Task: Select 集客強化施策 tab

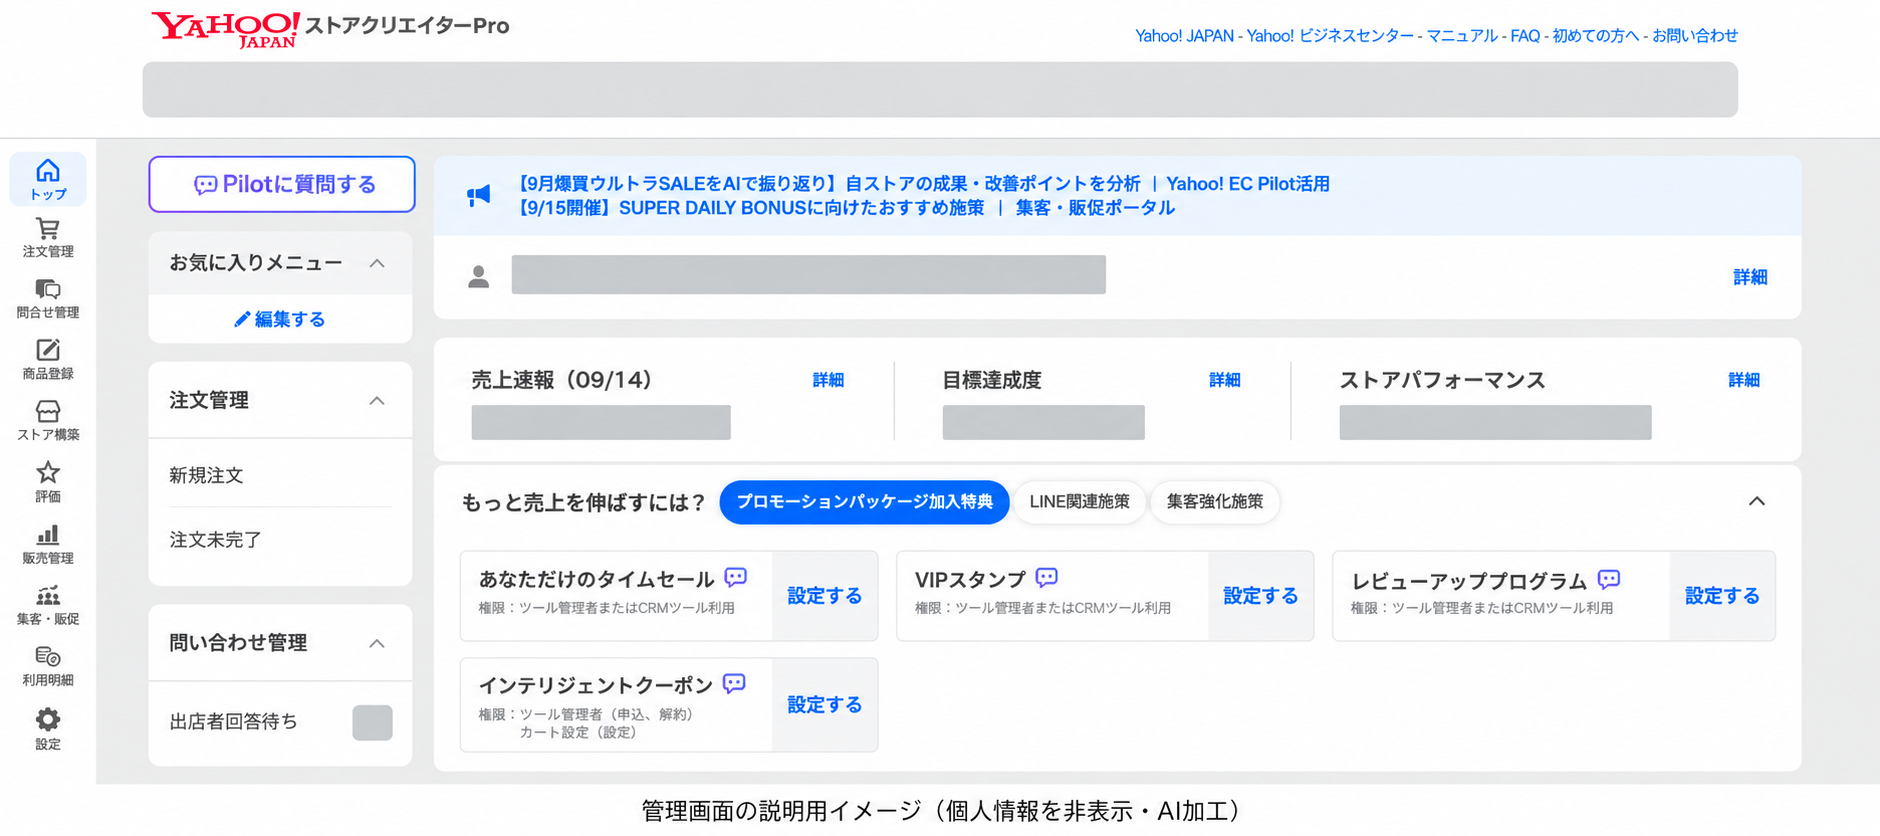Action: point(1215,502)
